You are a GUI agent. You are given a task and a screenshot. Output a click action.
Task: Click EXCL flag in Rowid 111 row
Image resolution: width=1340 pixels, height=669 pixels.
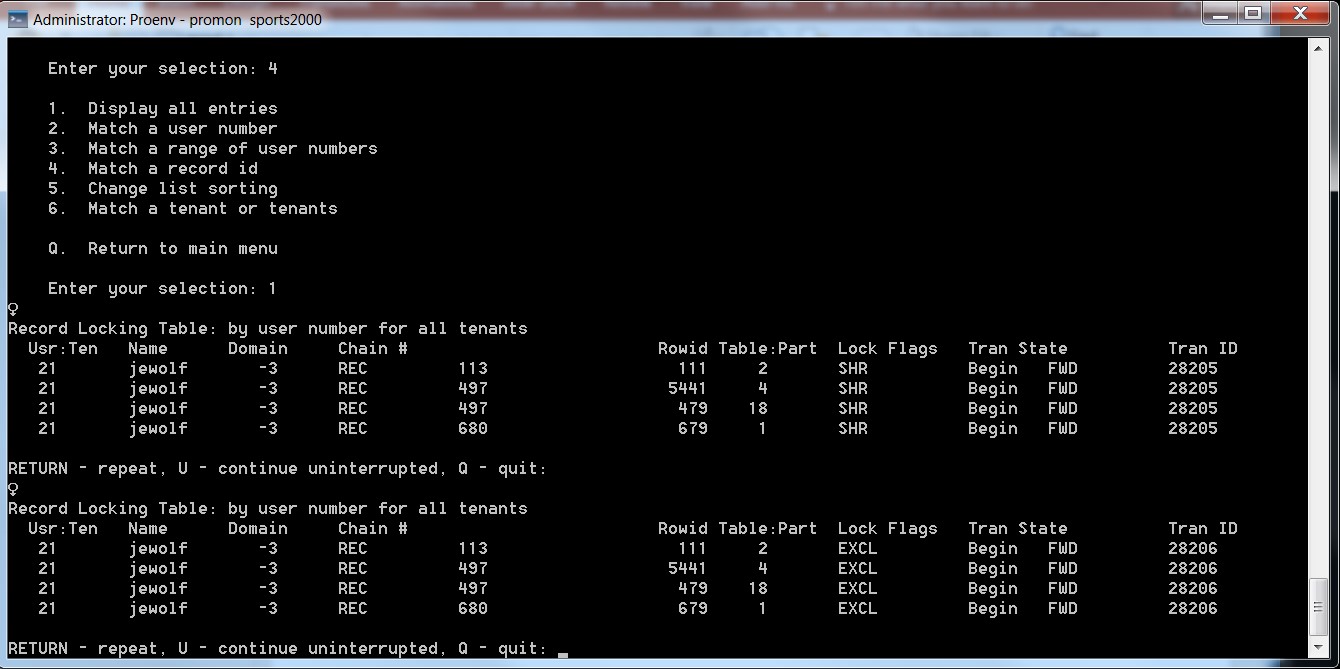pos(858,548)
